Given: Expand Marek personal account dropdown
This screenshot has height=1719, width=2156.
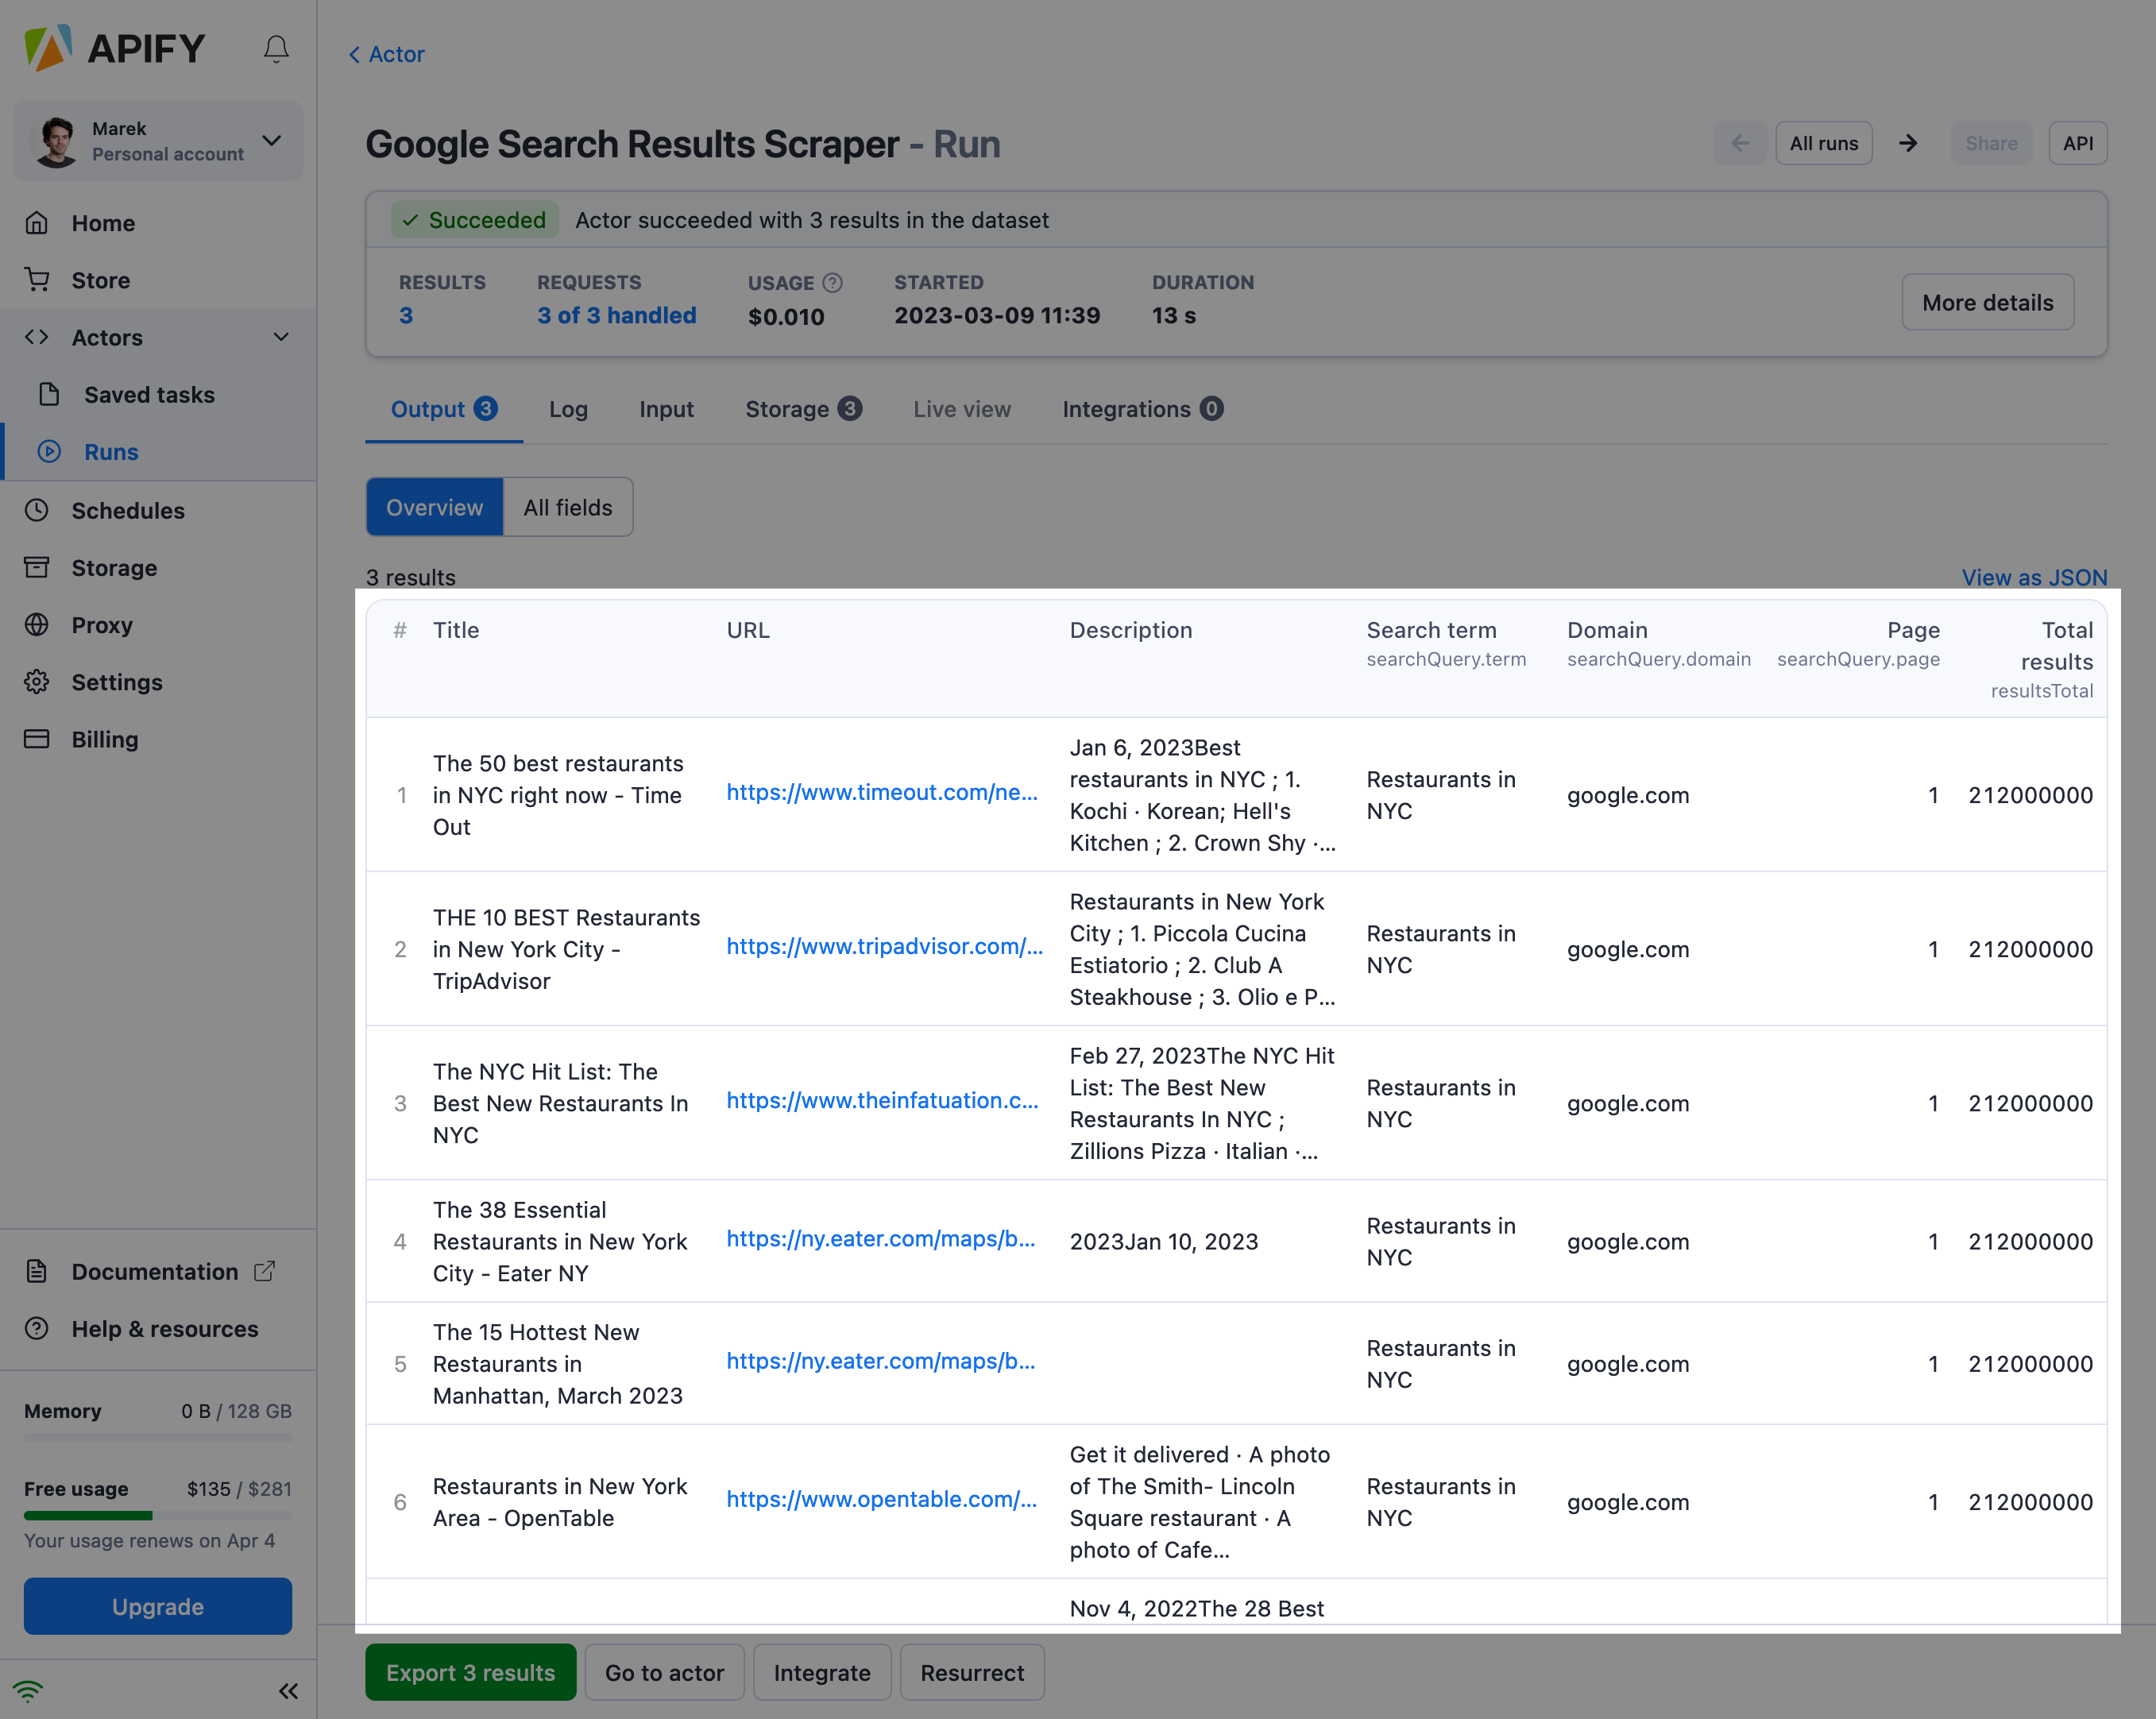Looking at the screenshot, I should [x=272, y=140].
